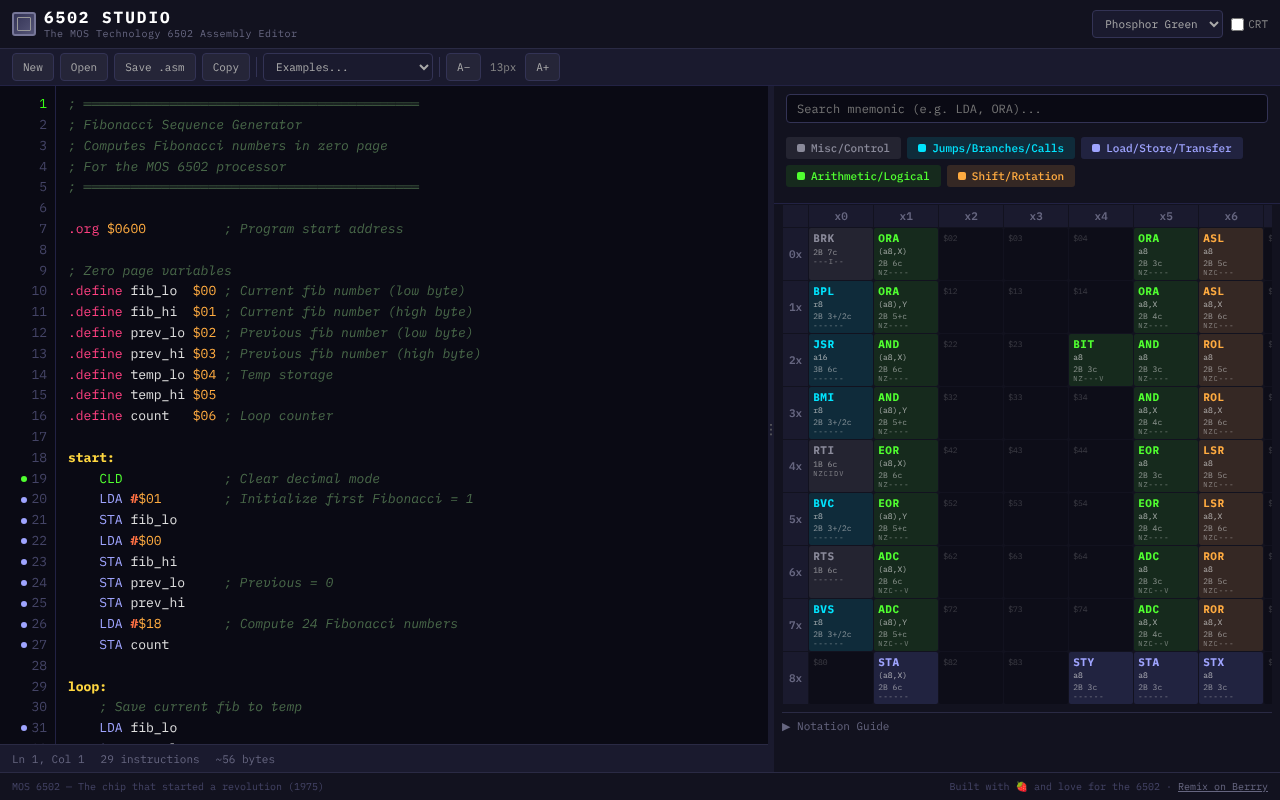Select the STY a8 opcode cell

coord(1101,678)
